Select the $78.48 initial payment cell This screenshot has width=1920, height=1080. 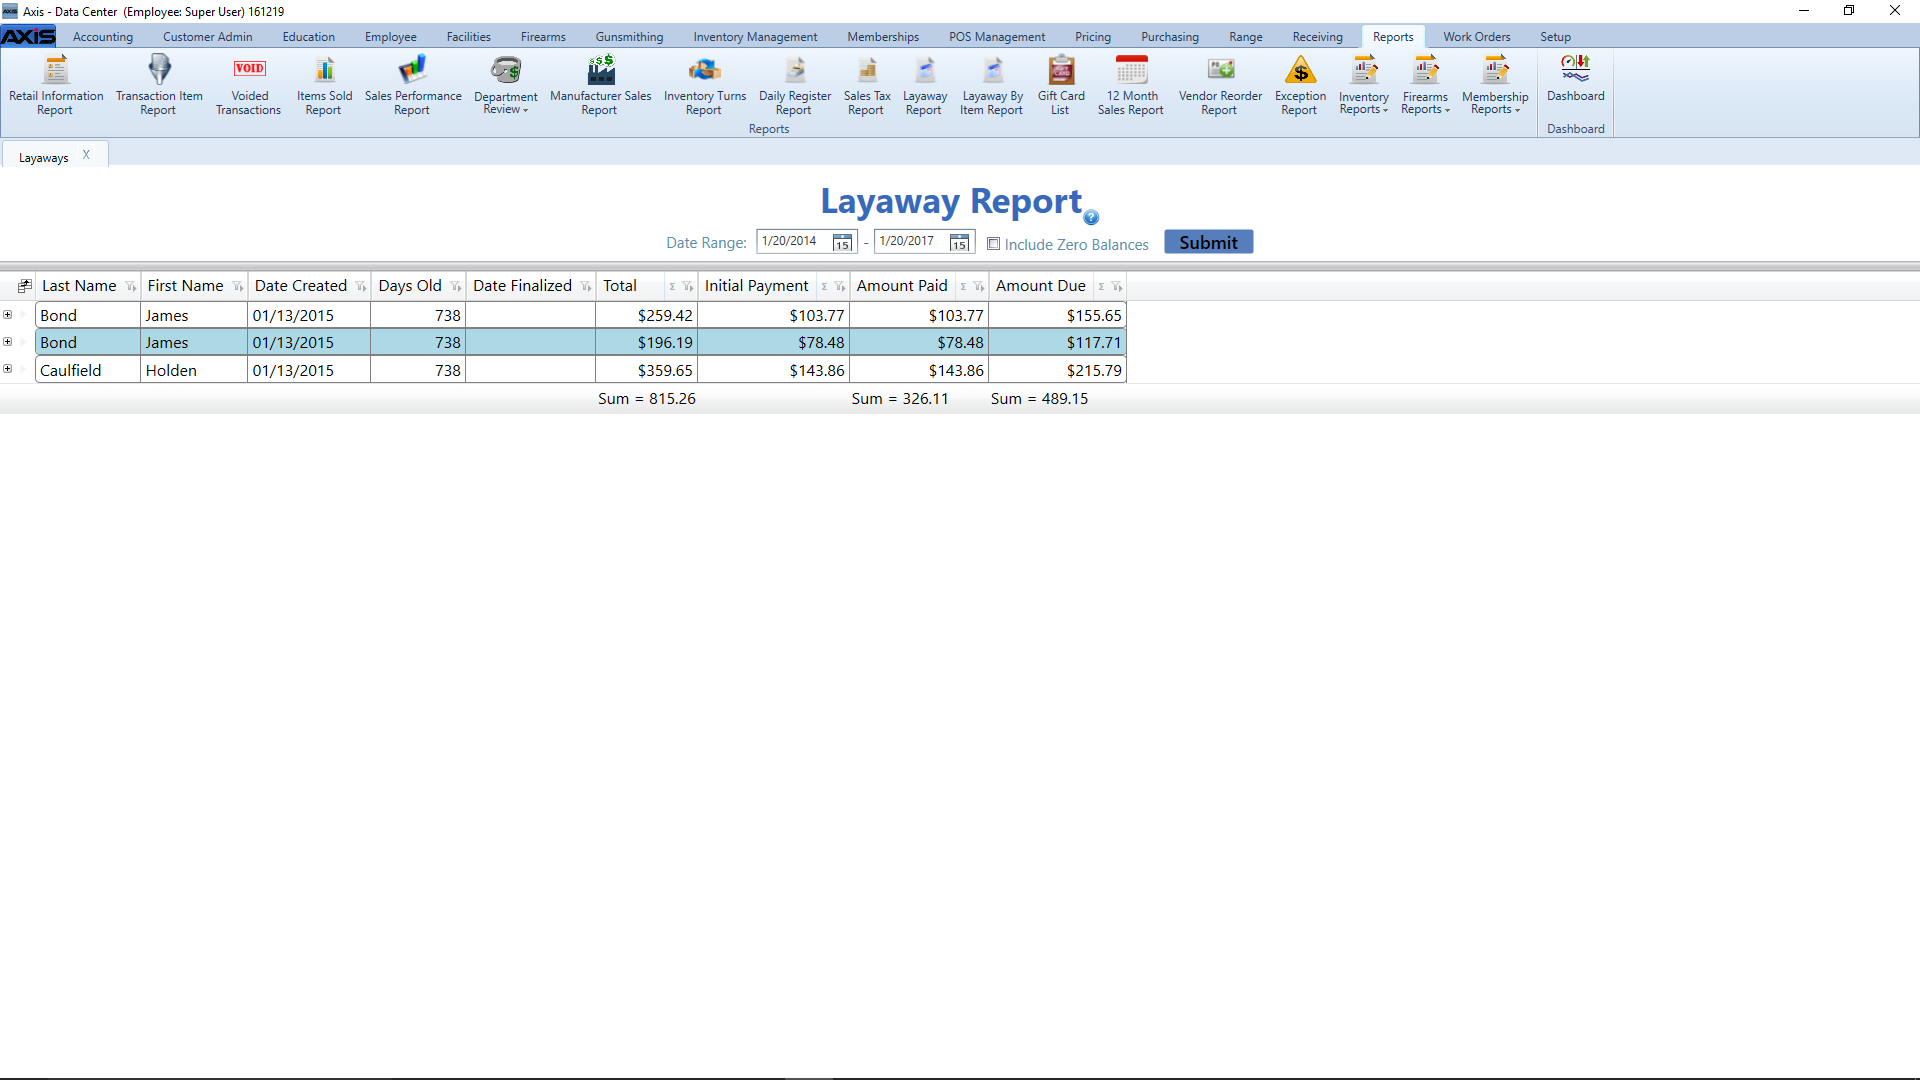pyautogui.click(x=773, y=342)
